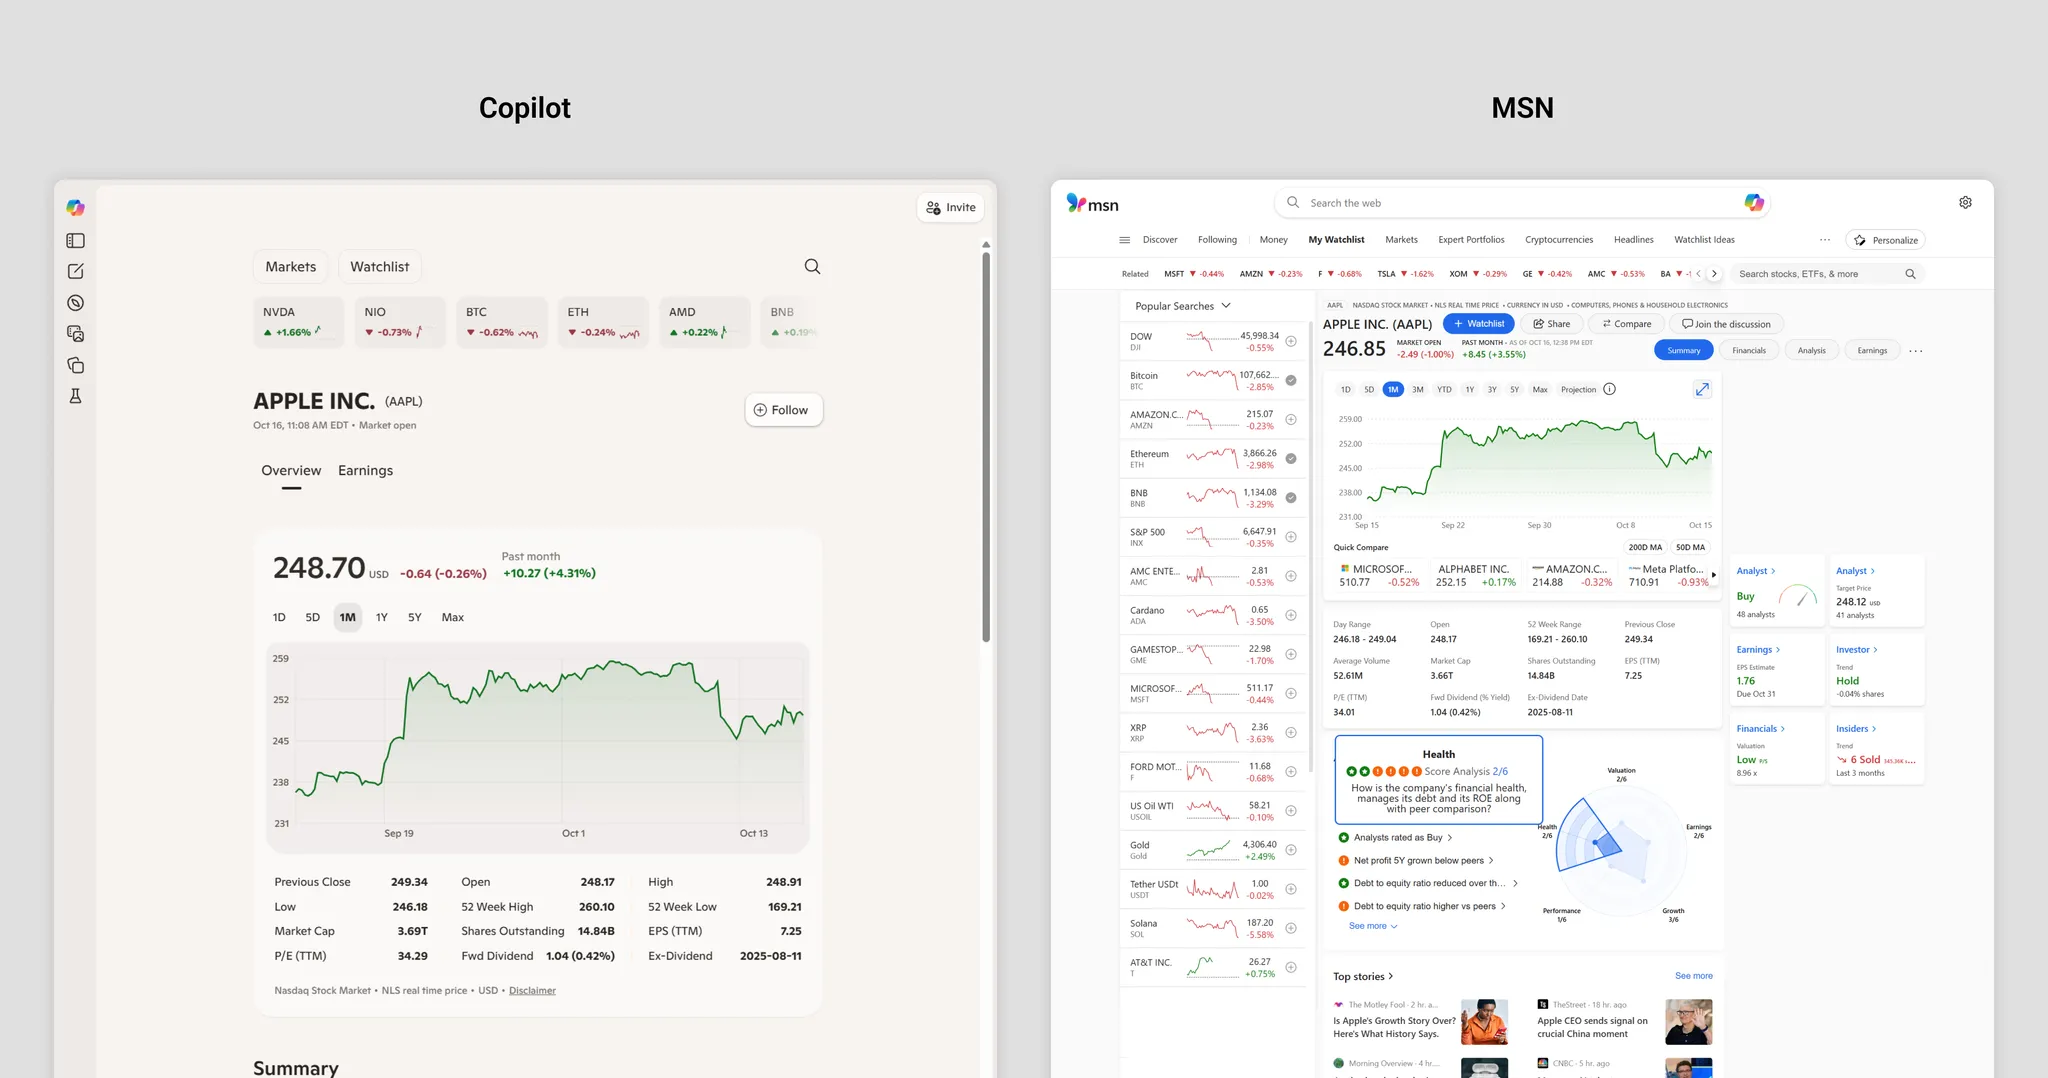Click the search magnifier in Copilot markets
The width and height of the screenshot is (2048, 1078).
[812, 267]
